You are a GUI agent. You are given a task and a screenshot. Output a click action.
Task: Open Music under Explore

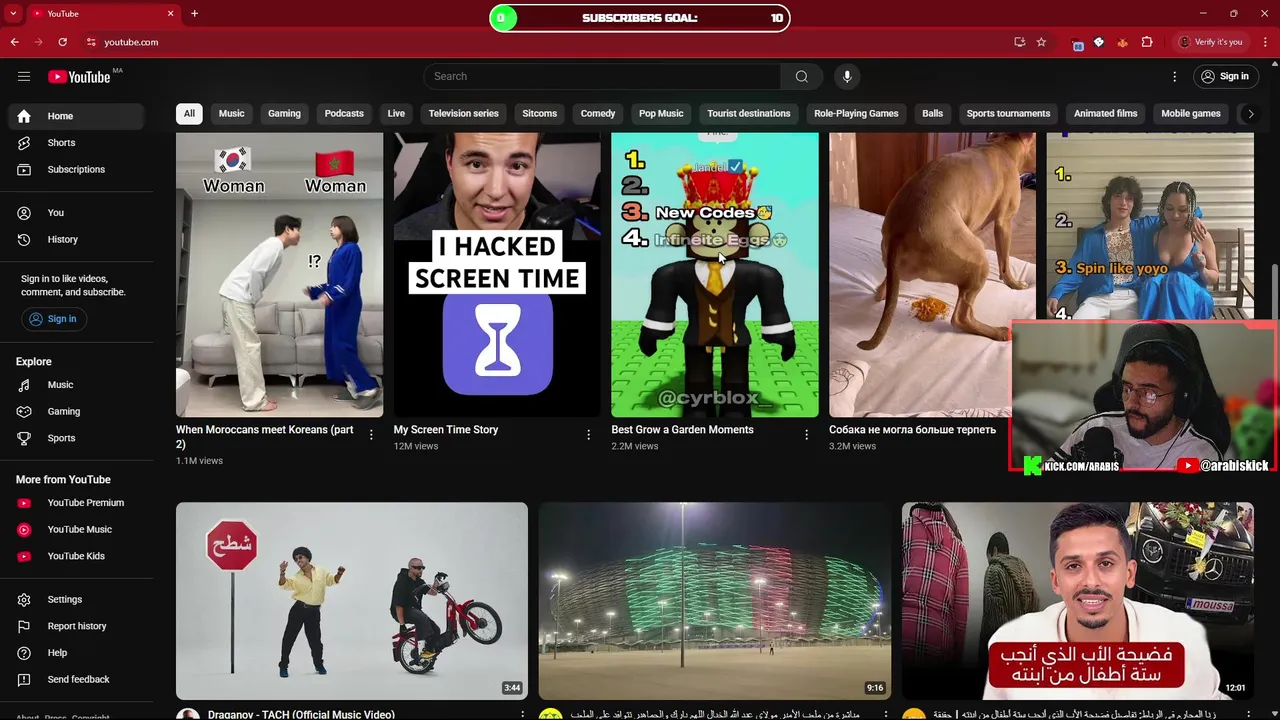tap(76, 384)
